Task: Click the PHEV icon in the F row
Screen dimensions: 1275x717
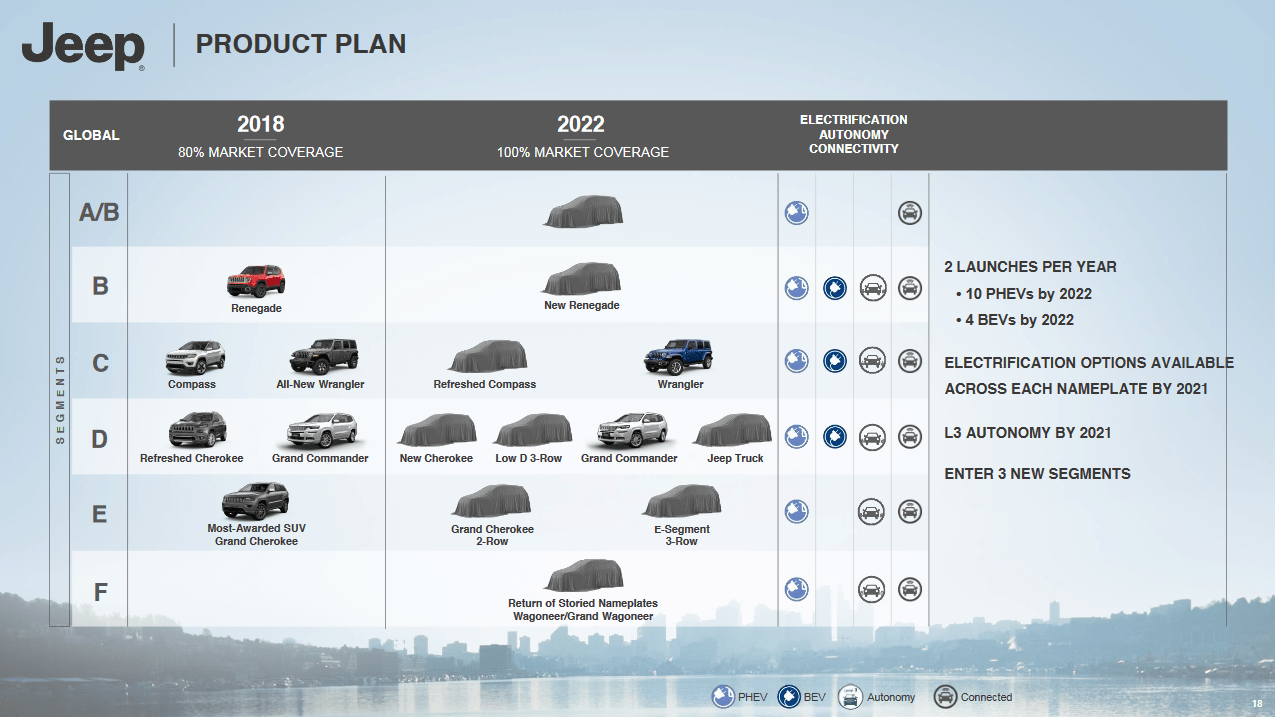Action: (796, 589)
